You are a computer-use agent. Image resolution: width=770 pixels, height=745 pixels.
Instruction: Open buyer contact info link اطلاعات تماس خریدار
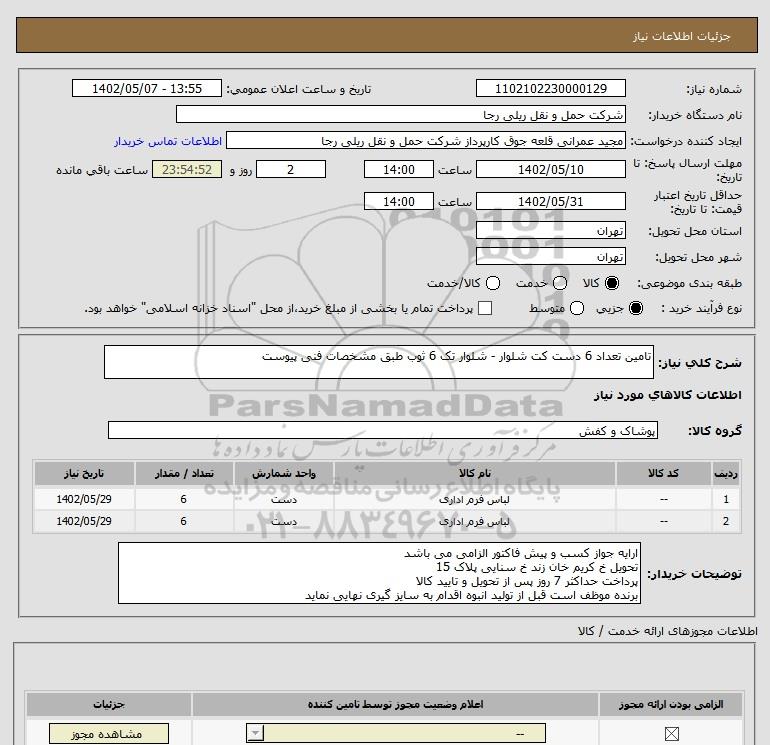(168, 141)
